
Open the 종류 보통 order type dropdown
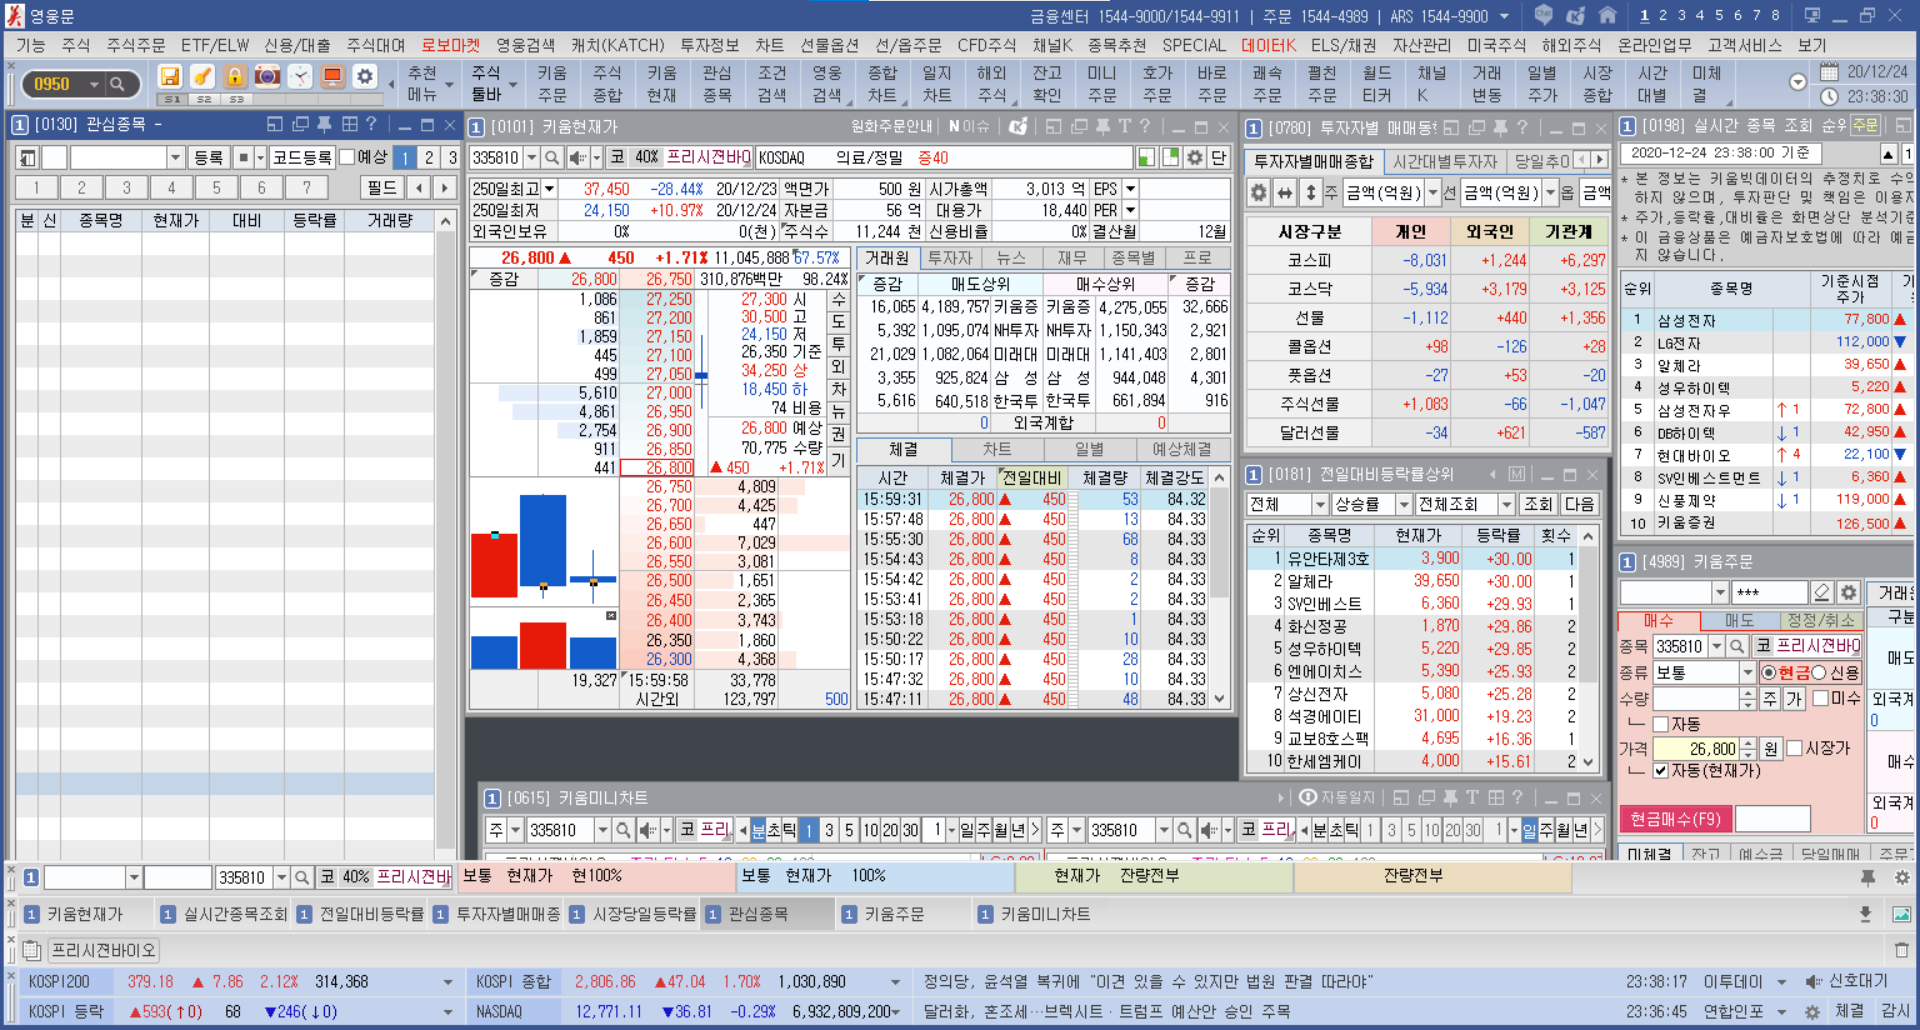[1747, 673]
